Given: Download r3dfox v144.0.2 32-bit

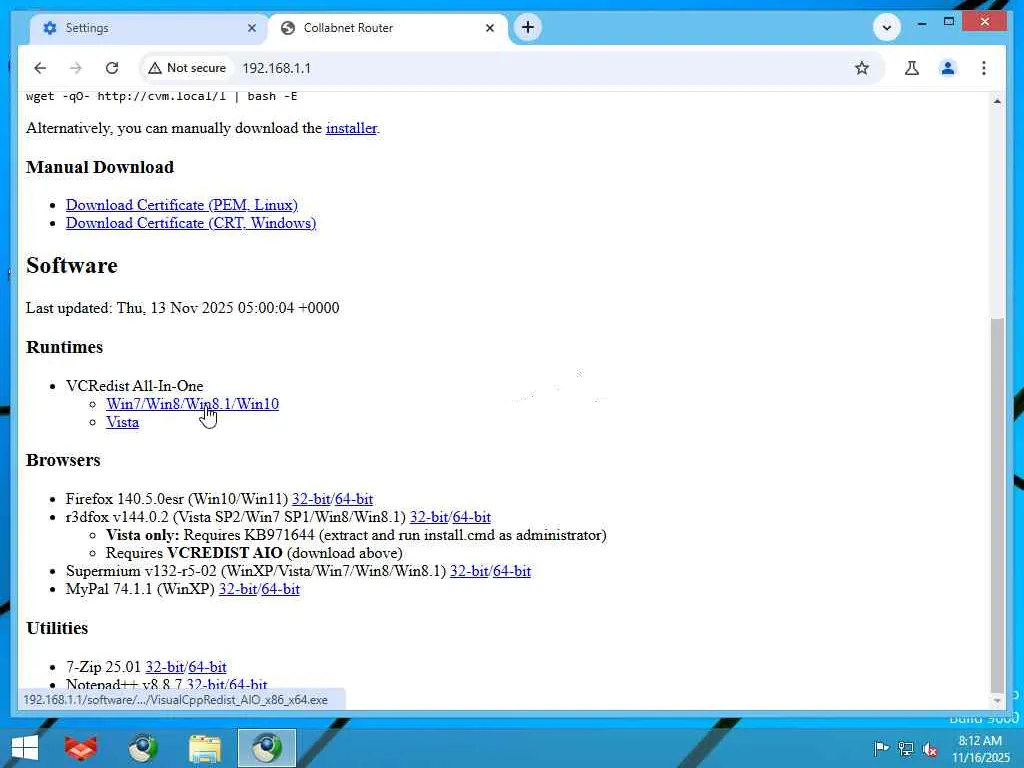Looking at the screenshot, I should tap(428, 517).
